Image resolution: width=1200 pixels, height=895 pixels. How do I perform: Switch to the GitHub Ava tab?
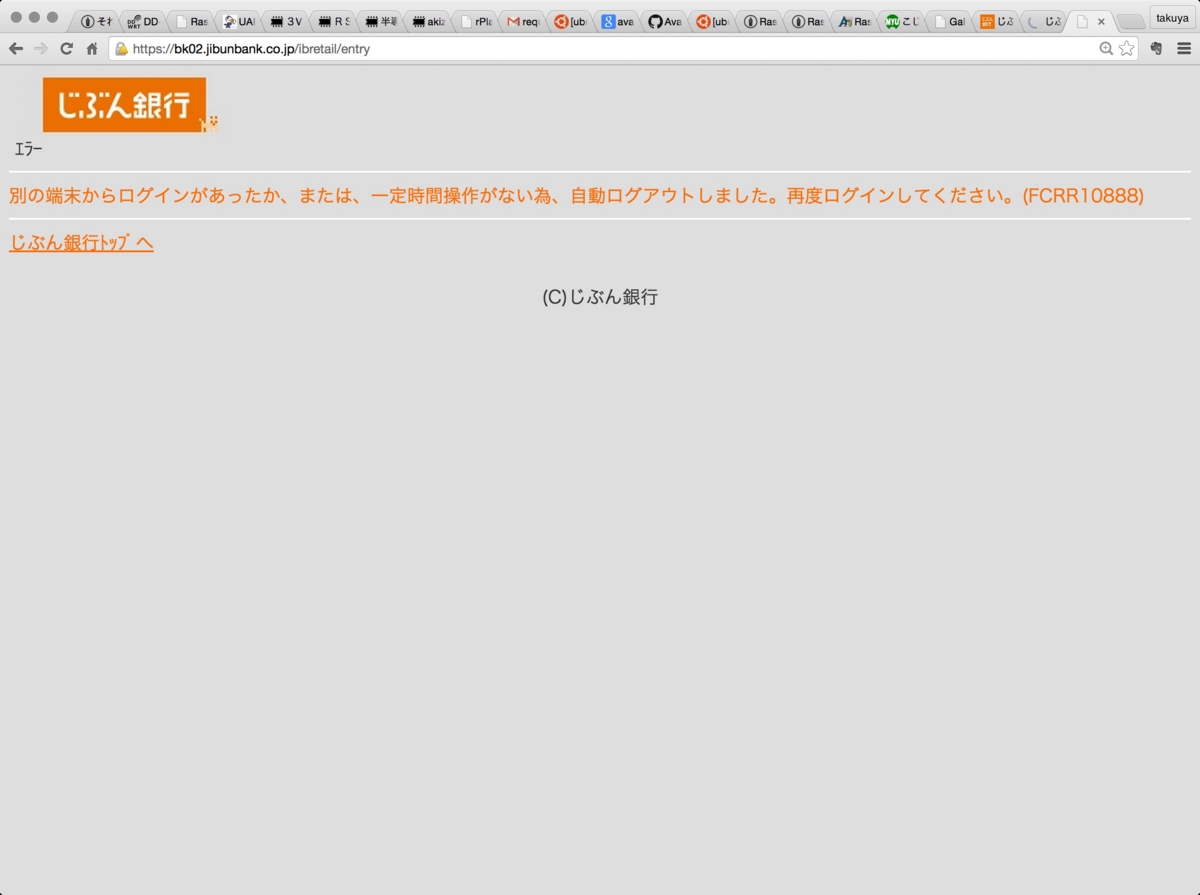[666, 21]
